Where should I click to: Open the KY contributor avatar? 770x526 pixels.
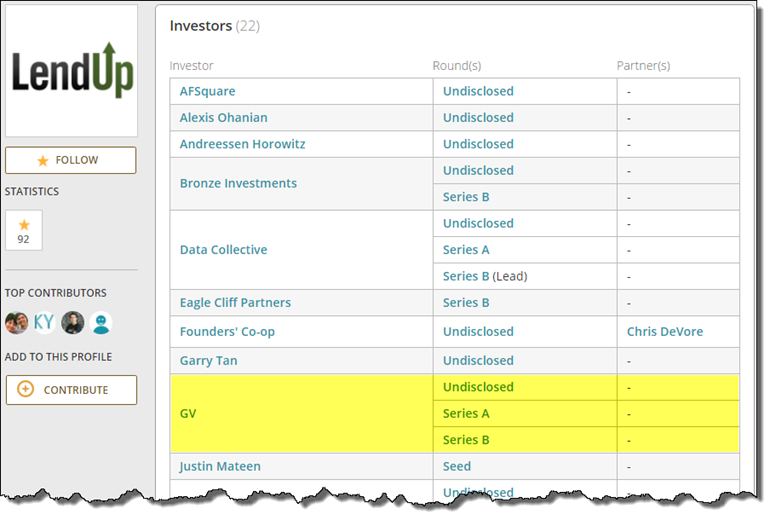(44, 323)
